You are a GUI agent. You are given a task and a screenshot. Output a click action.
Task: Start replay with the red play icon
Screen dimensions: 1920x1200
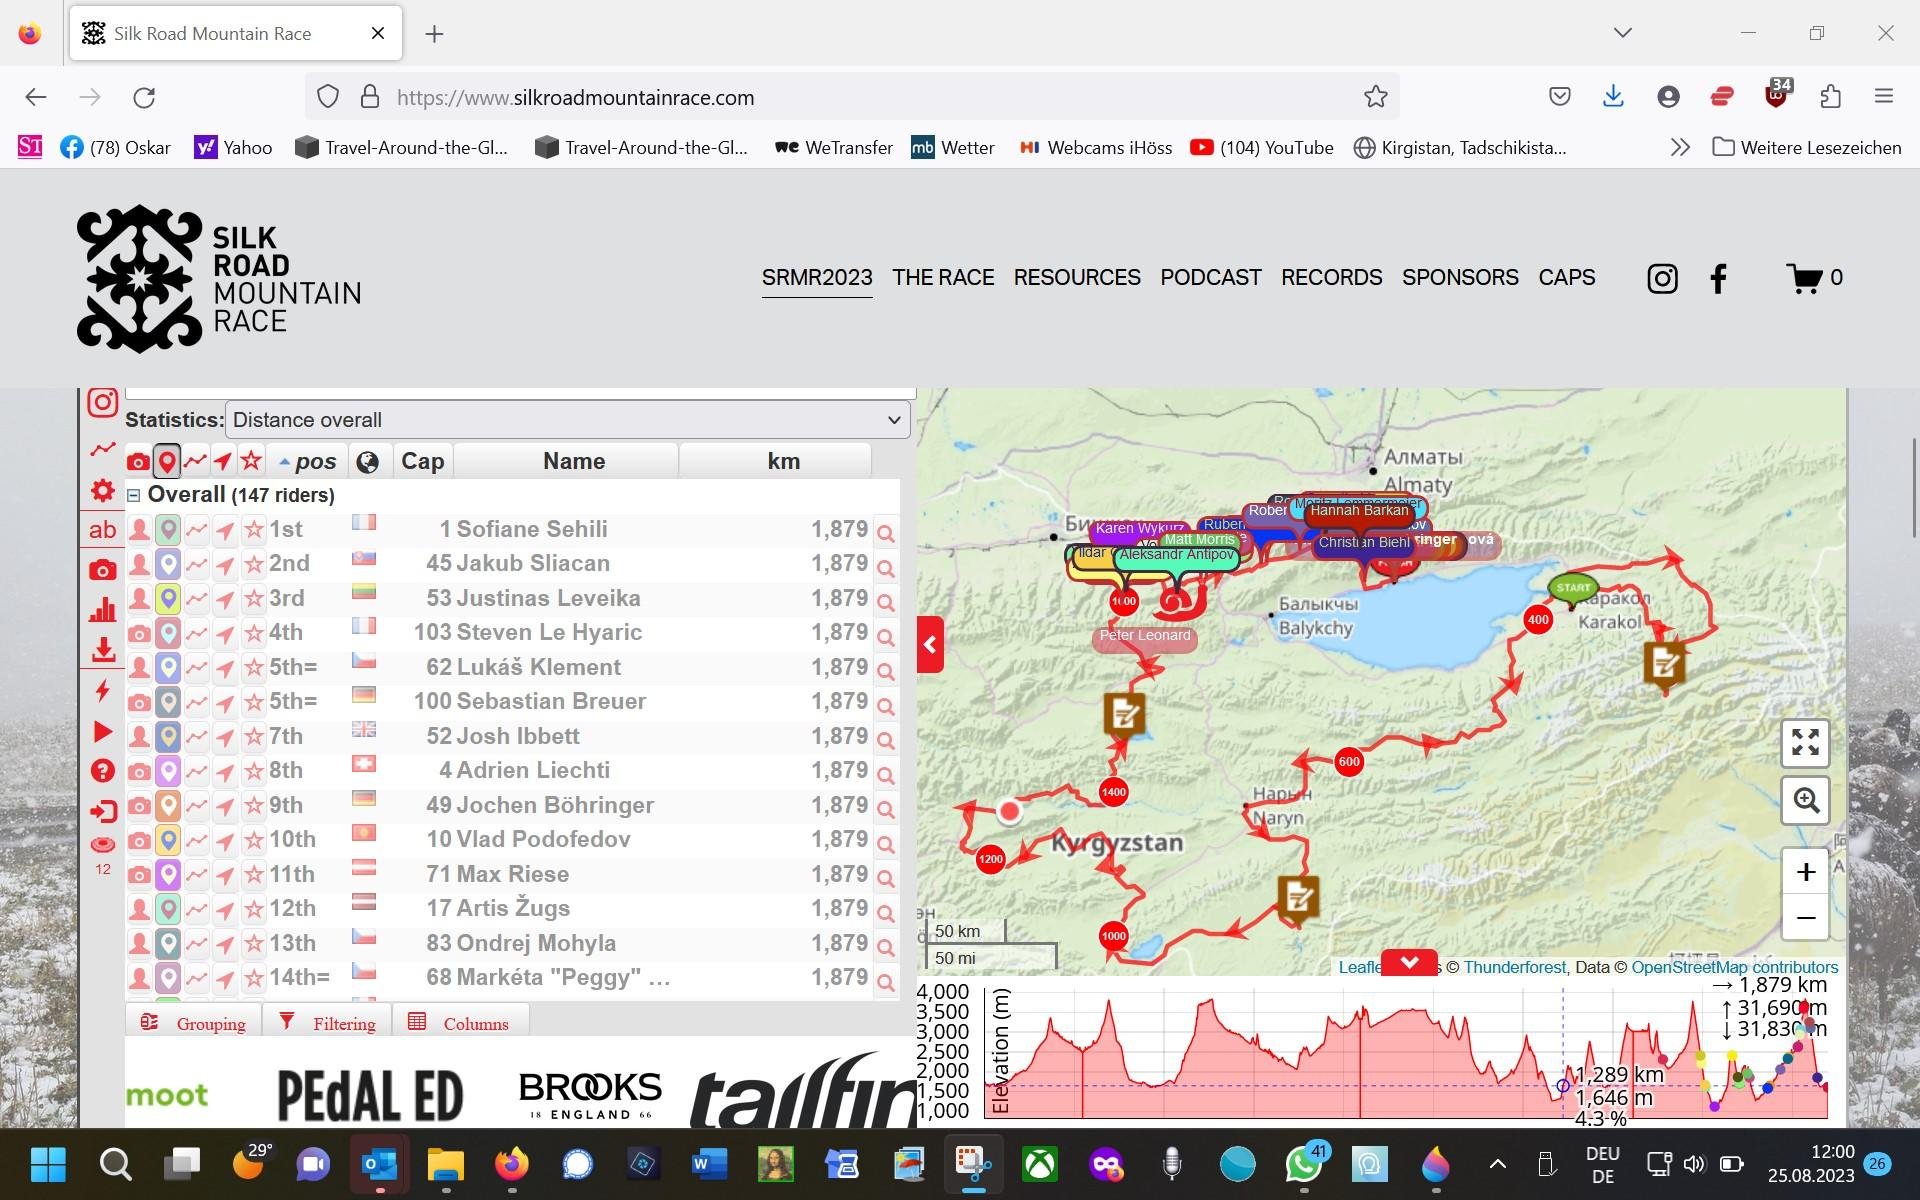102,731
